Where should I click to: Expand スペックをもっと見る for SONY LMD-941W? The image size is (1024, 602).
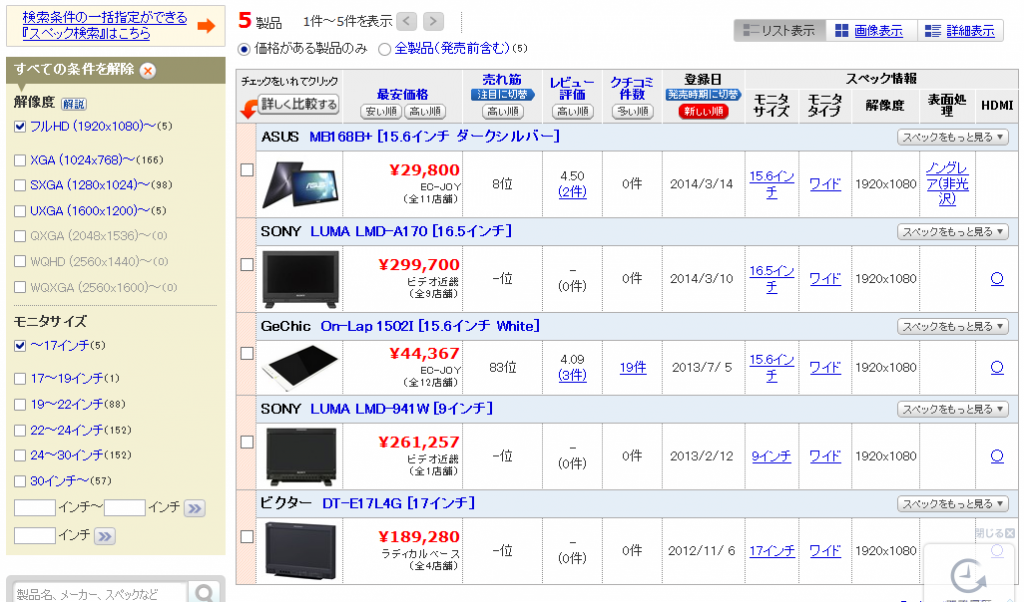pos(953,409)
